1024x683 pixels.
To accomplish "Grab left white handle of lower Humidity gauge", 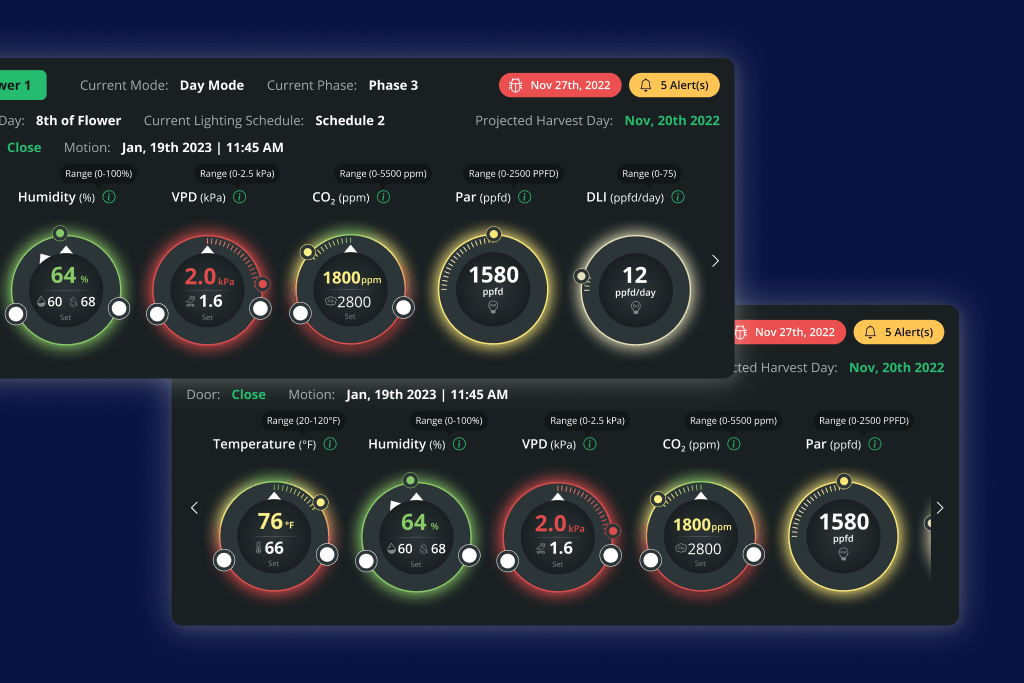I will pyautogui.click(x=366, y=561).
